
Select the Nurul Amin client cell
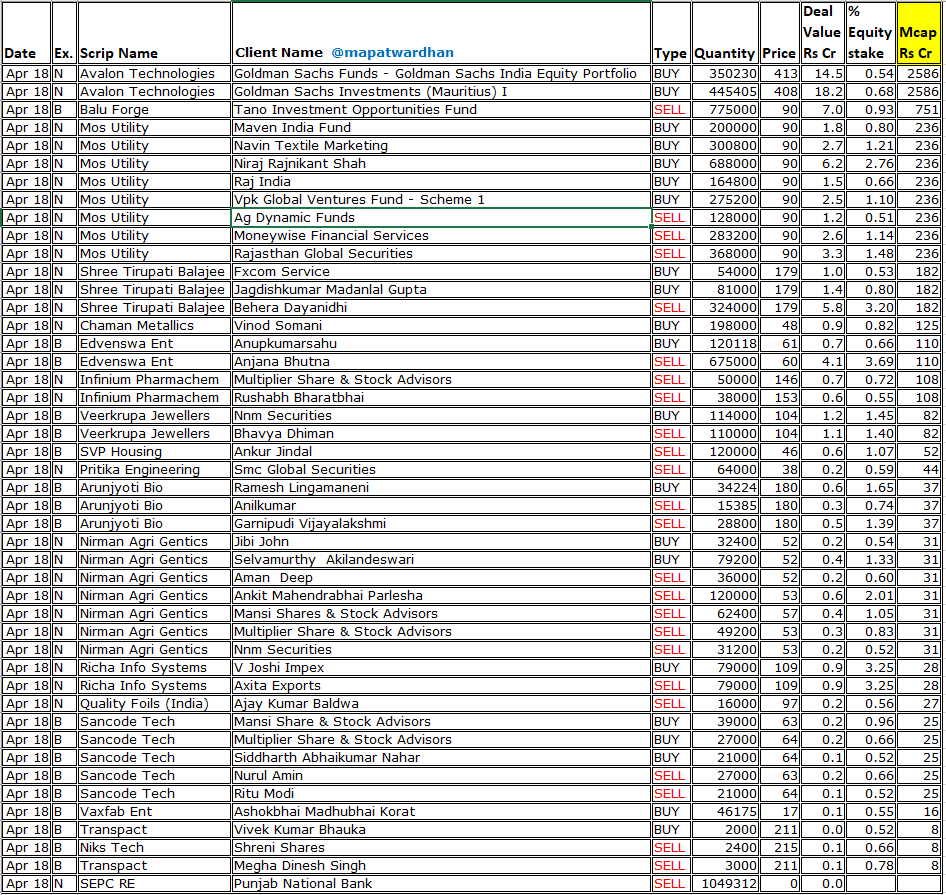(x=441, y=776)
